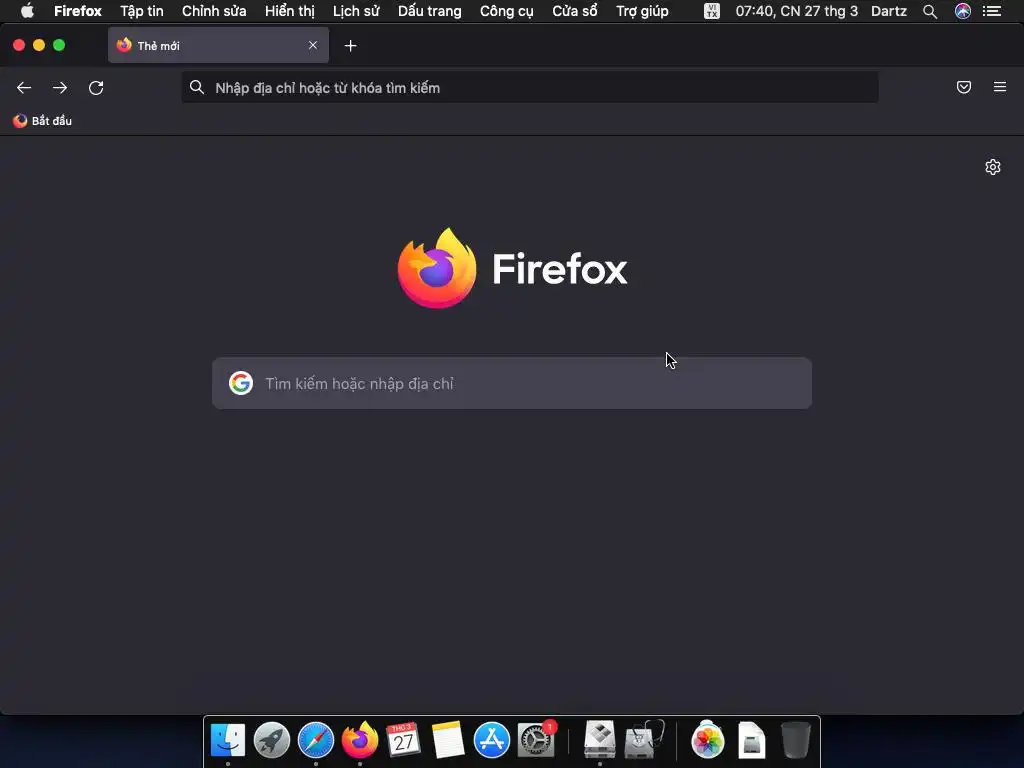The width and height of the screenshot is (1024, 768).
Task: Open the 'Chỉnh sửa' menu
Action: pyautogui.click(x=214, y=11)
